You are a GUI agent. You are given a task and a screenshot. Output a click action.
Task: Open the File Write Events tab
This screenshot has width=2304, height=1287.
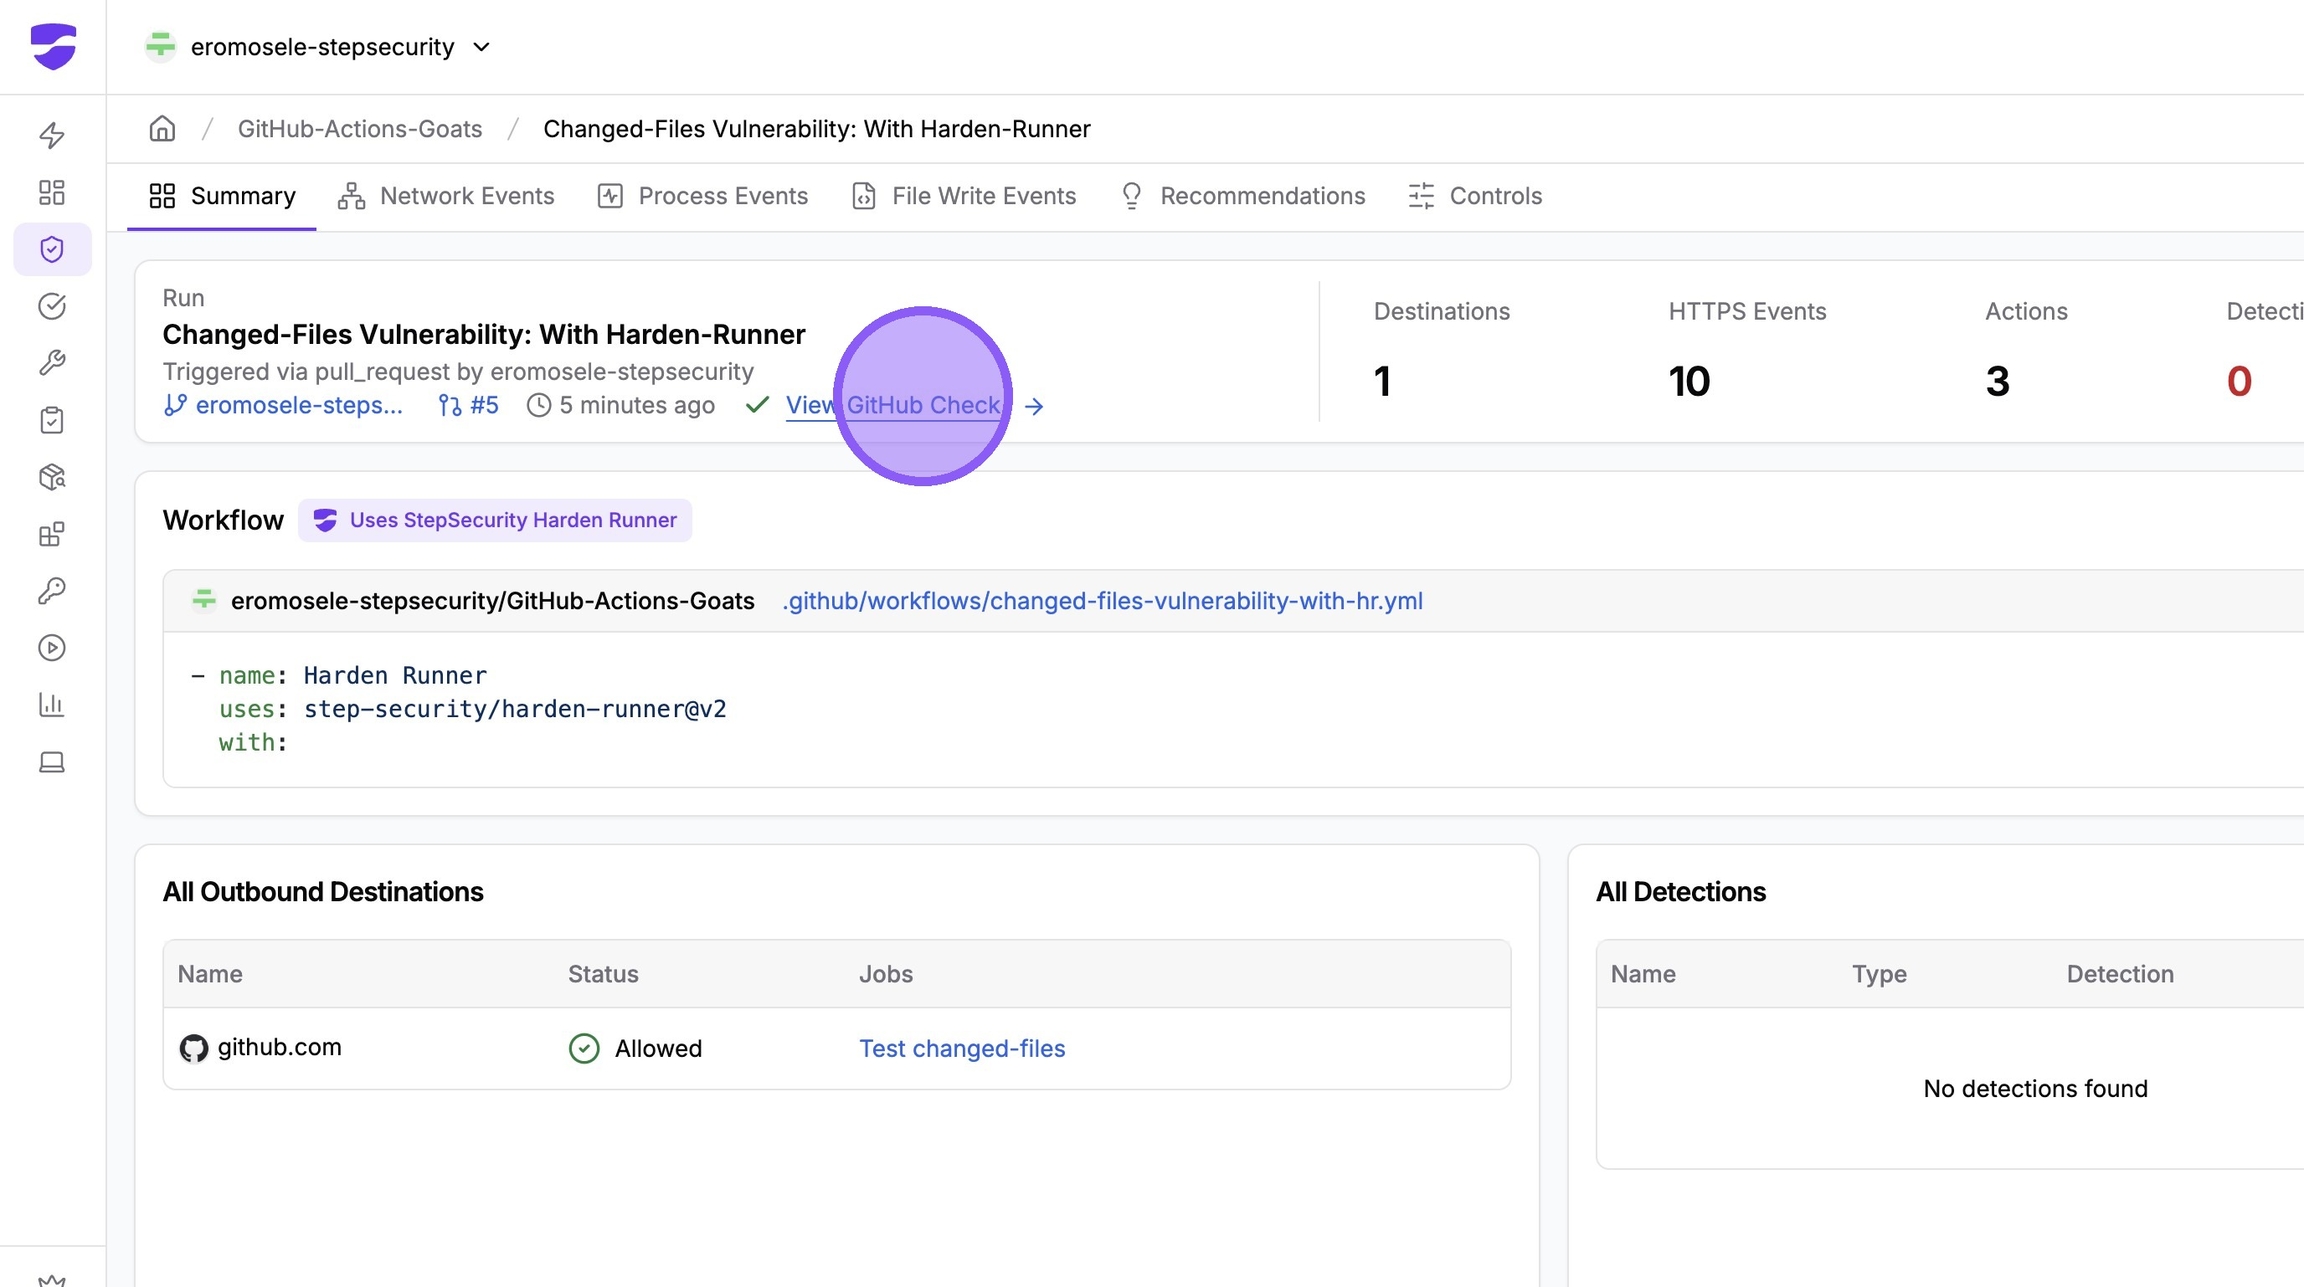pyautogui.click(x=964, y=196)
